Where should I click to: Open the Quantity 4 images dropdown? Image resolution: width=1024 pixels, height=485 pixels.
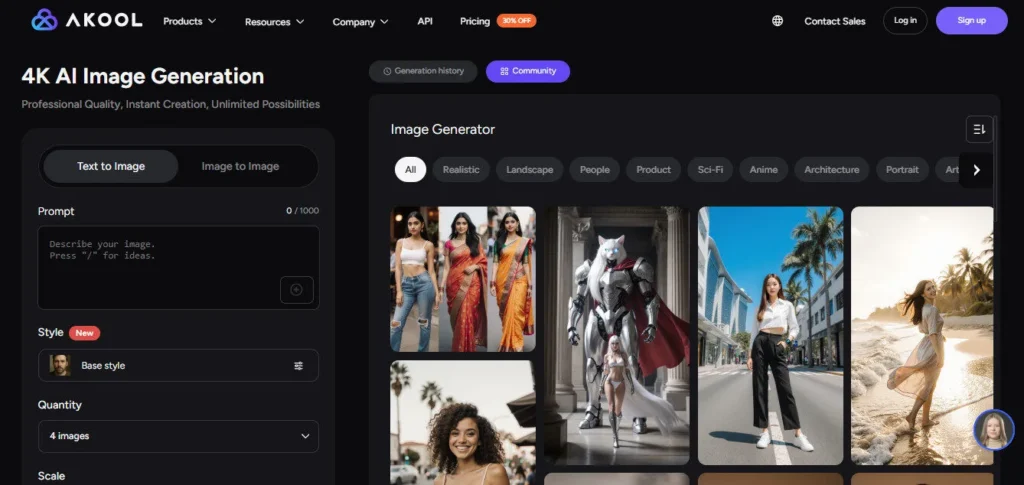[x=178, y=436]
